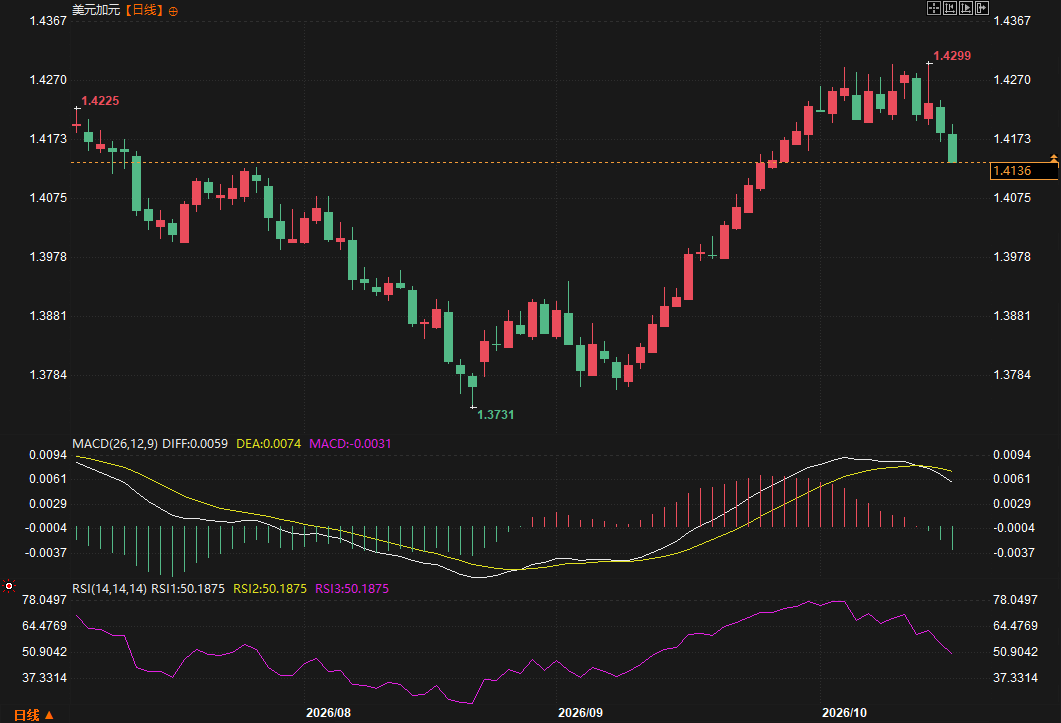Click the orange circled-plus icon beside 【日线】
Viewport: 1061px width, 723px height.
[x=173, y=11]
